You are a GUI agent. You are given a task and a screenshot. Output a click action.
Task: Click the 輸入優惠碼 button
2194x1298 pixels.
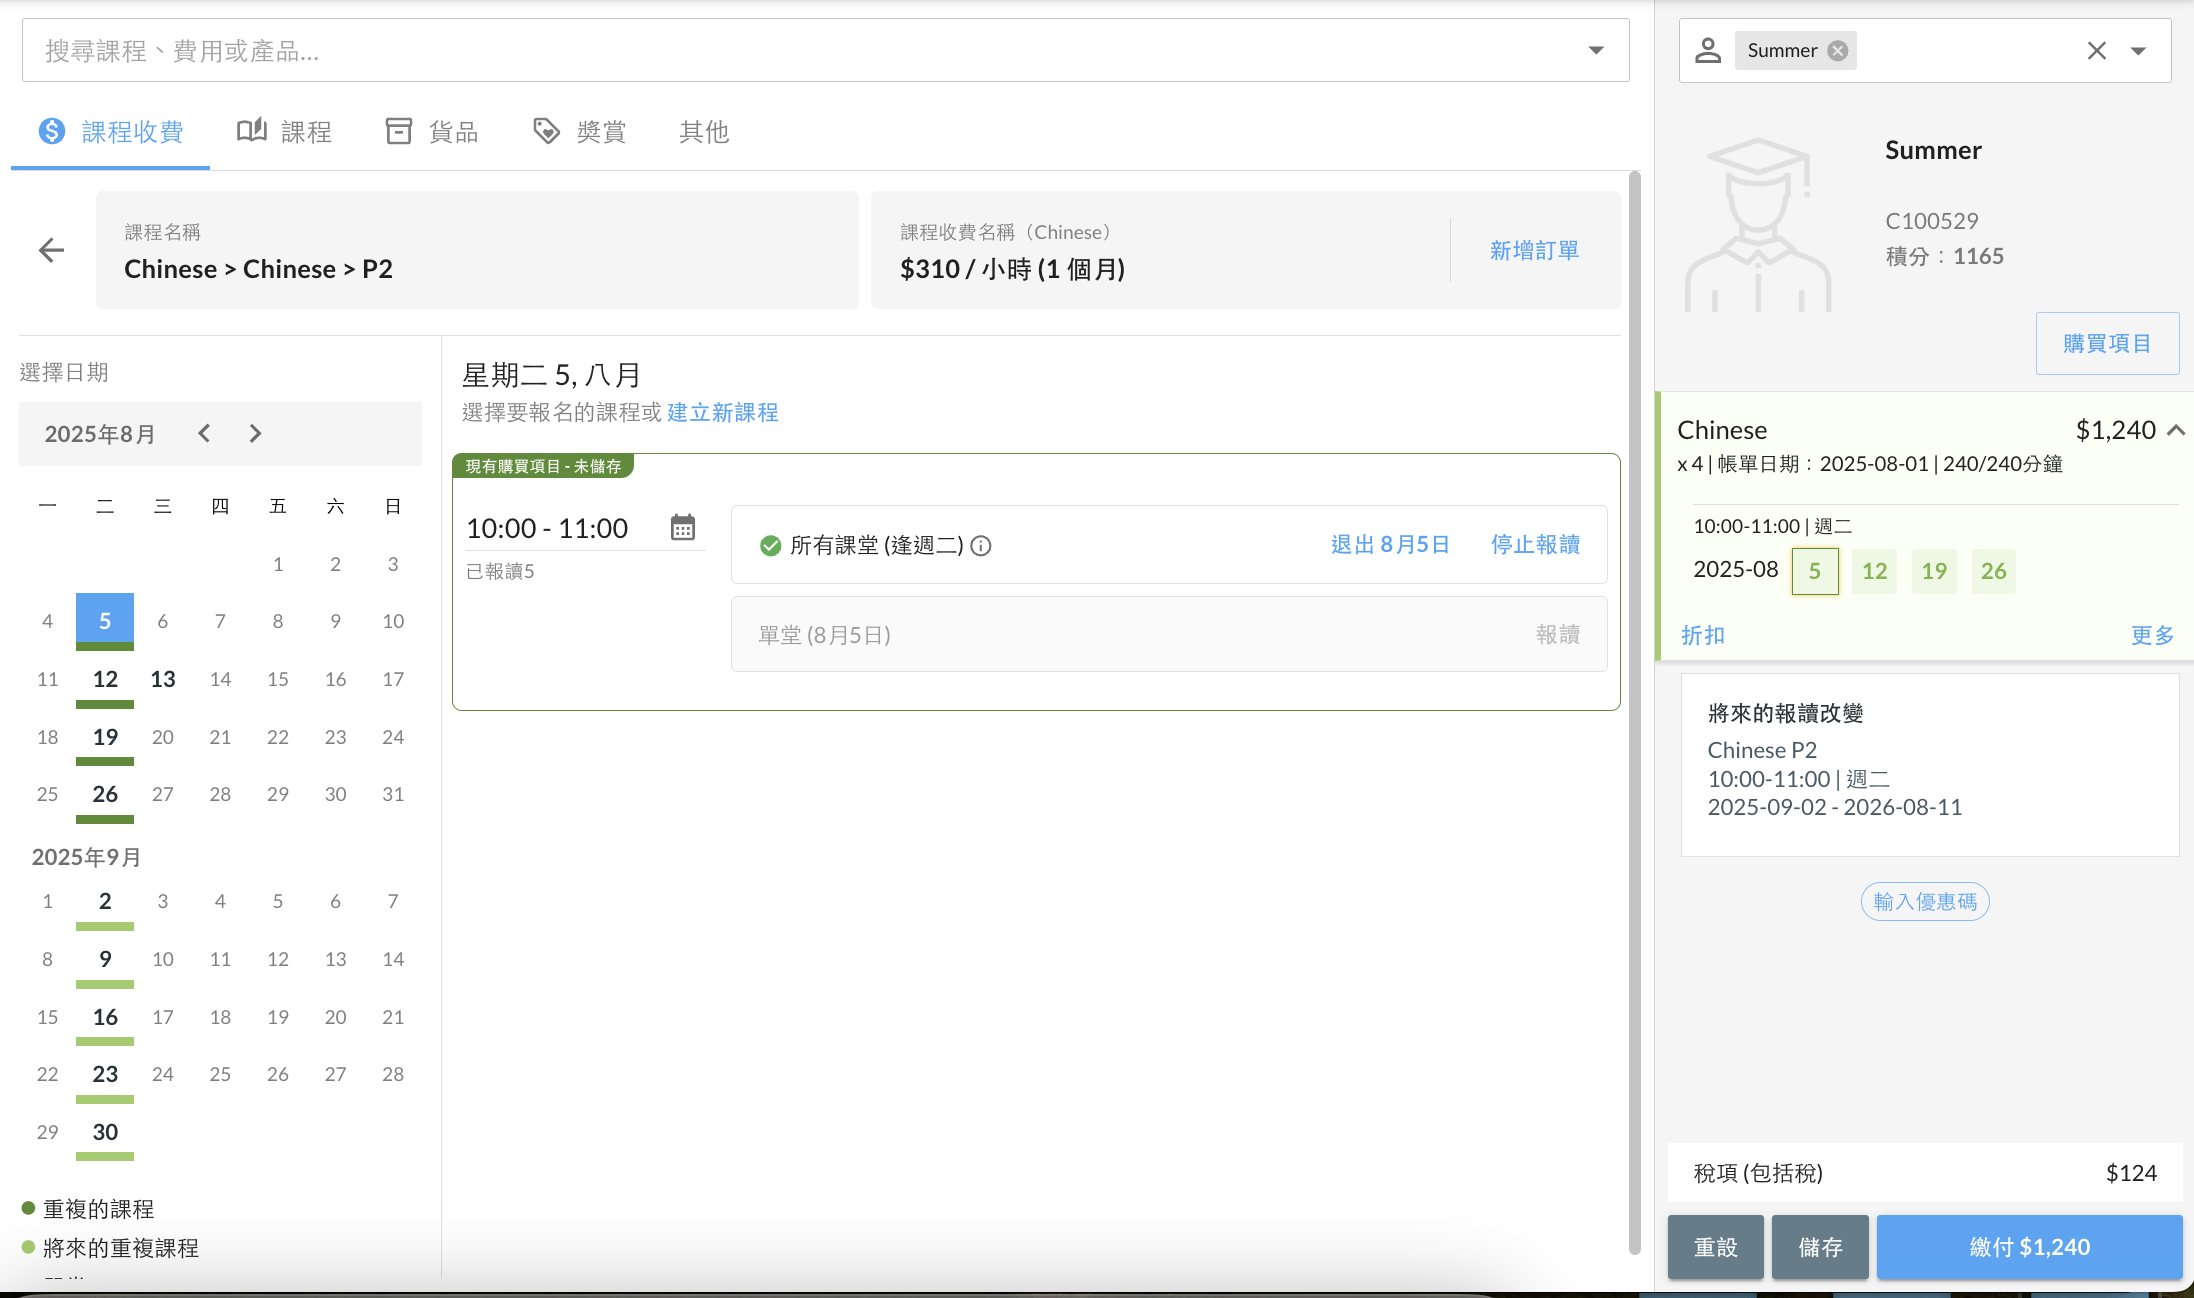click(1925, 902)
